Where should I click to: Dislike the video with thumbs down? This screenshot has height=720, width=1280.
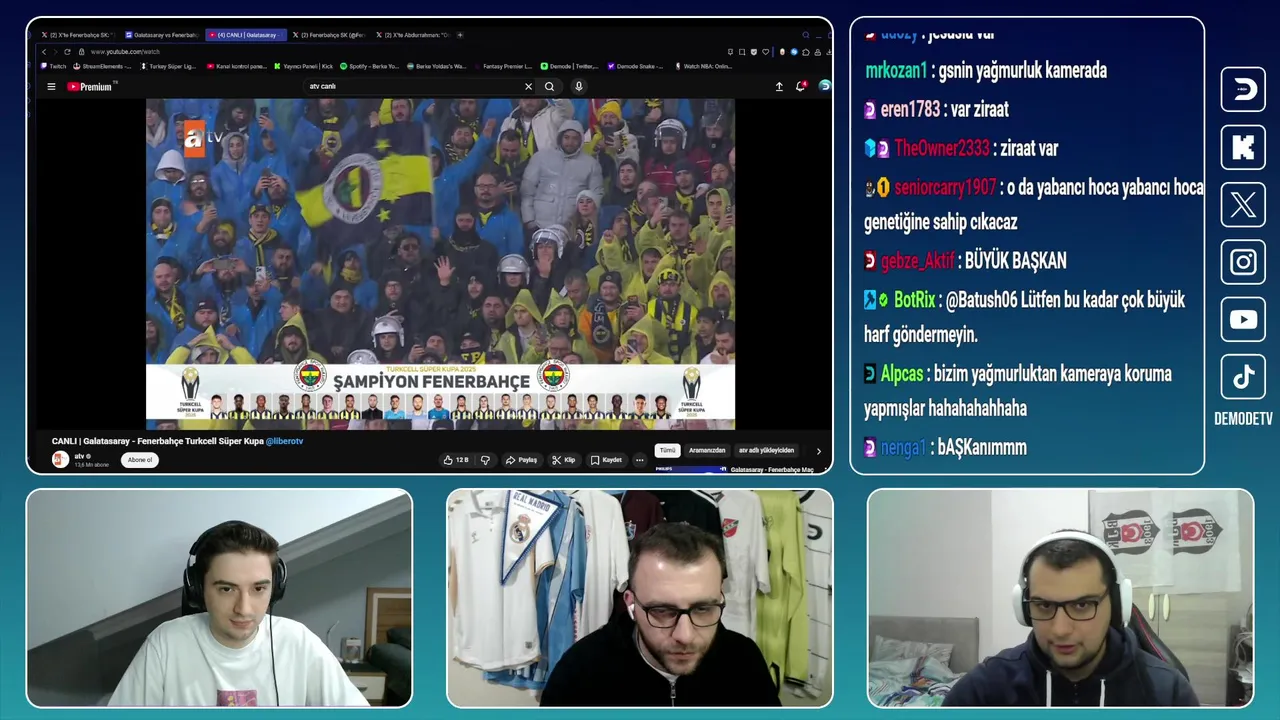tap(485, 460)
